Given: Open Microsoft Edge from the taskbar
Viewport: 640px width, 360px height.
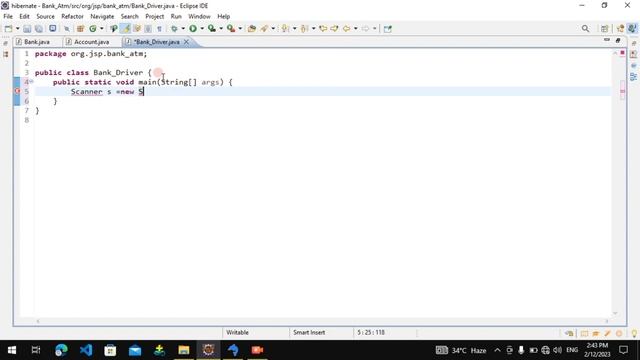Looking at the screenshot, I should pyautogui.click(x=61, y=350).
